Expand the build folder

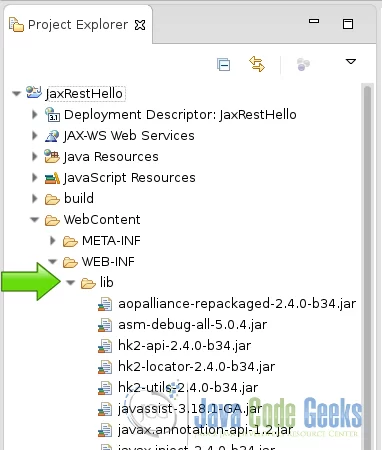pos(34,199)
